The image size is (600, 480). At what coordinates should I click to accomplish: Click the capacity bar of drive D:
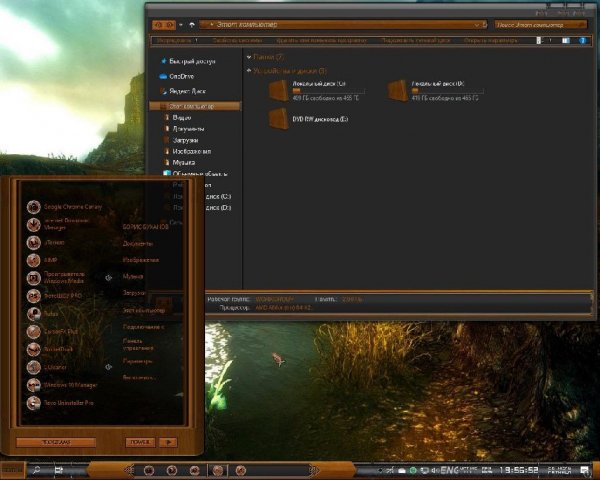(448, 91)
